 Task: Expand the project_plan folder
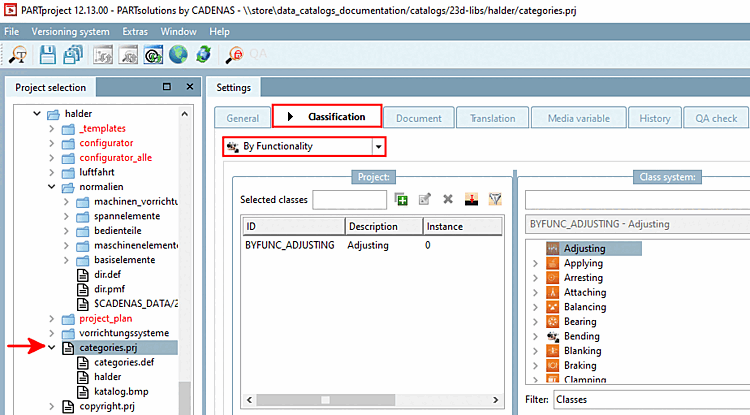(x=52, y=318)
